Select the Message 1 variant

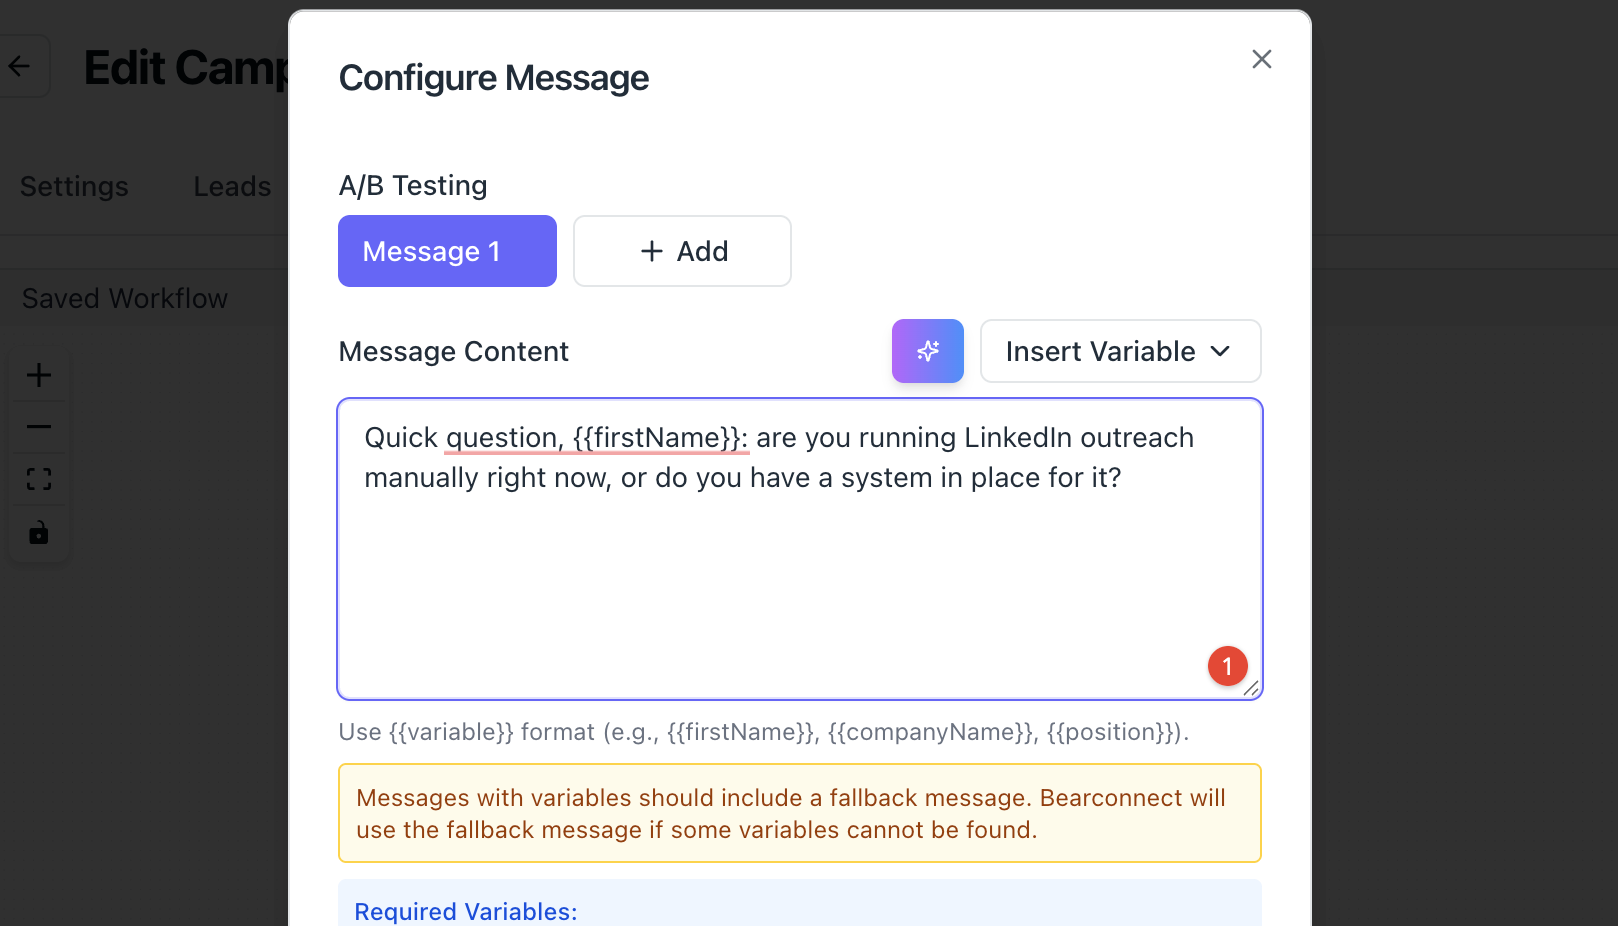pos(447,251)
